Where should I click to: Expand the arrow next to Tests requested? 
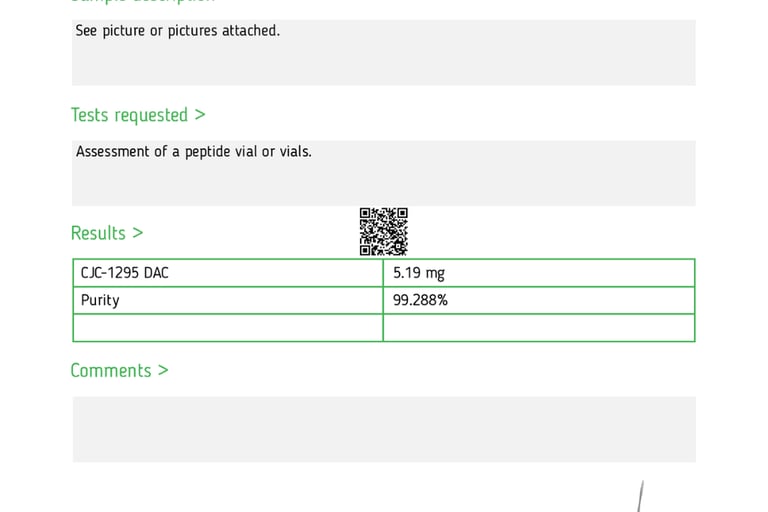pos(200,115)
